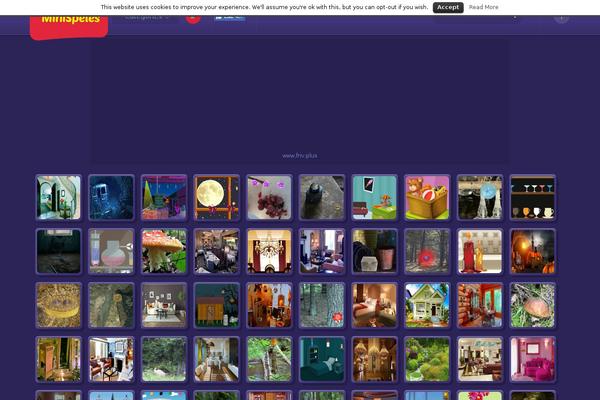Open the Read More cookie link
This screenshot has height=400, width=600.
click(483, 7)
